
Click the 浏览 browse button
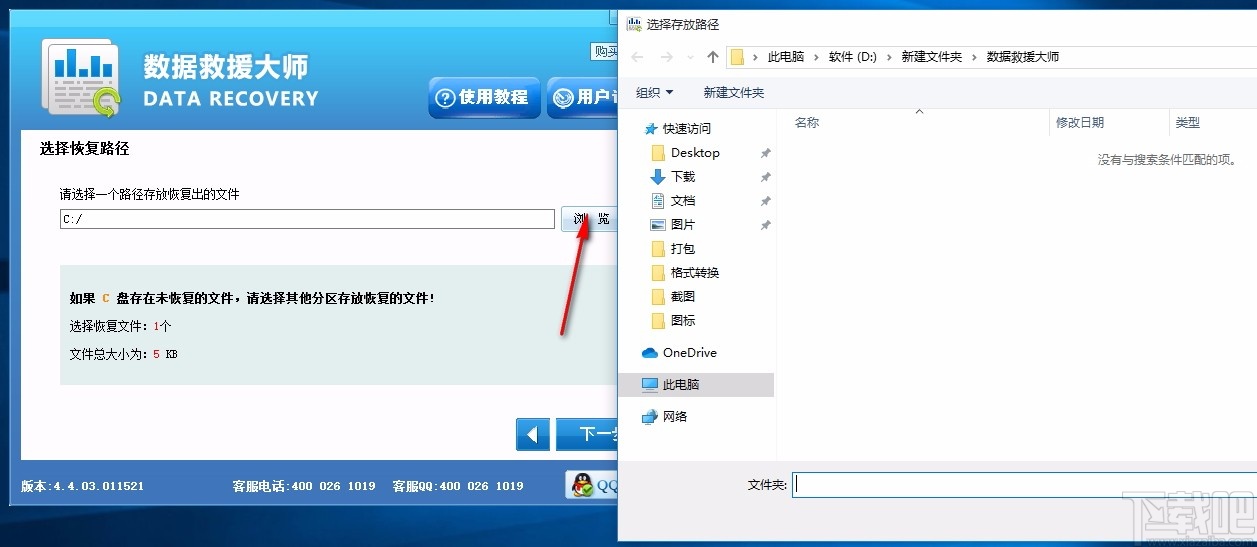tap(589, 219)
